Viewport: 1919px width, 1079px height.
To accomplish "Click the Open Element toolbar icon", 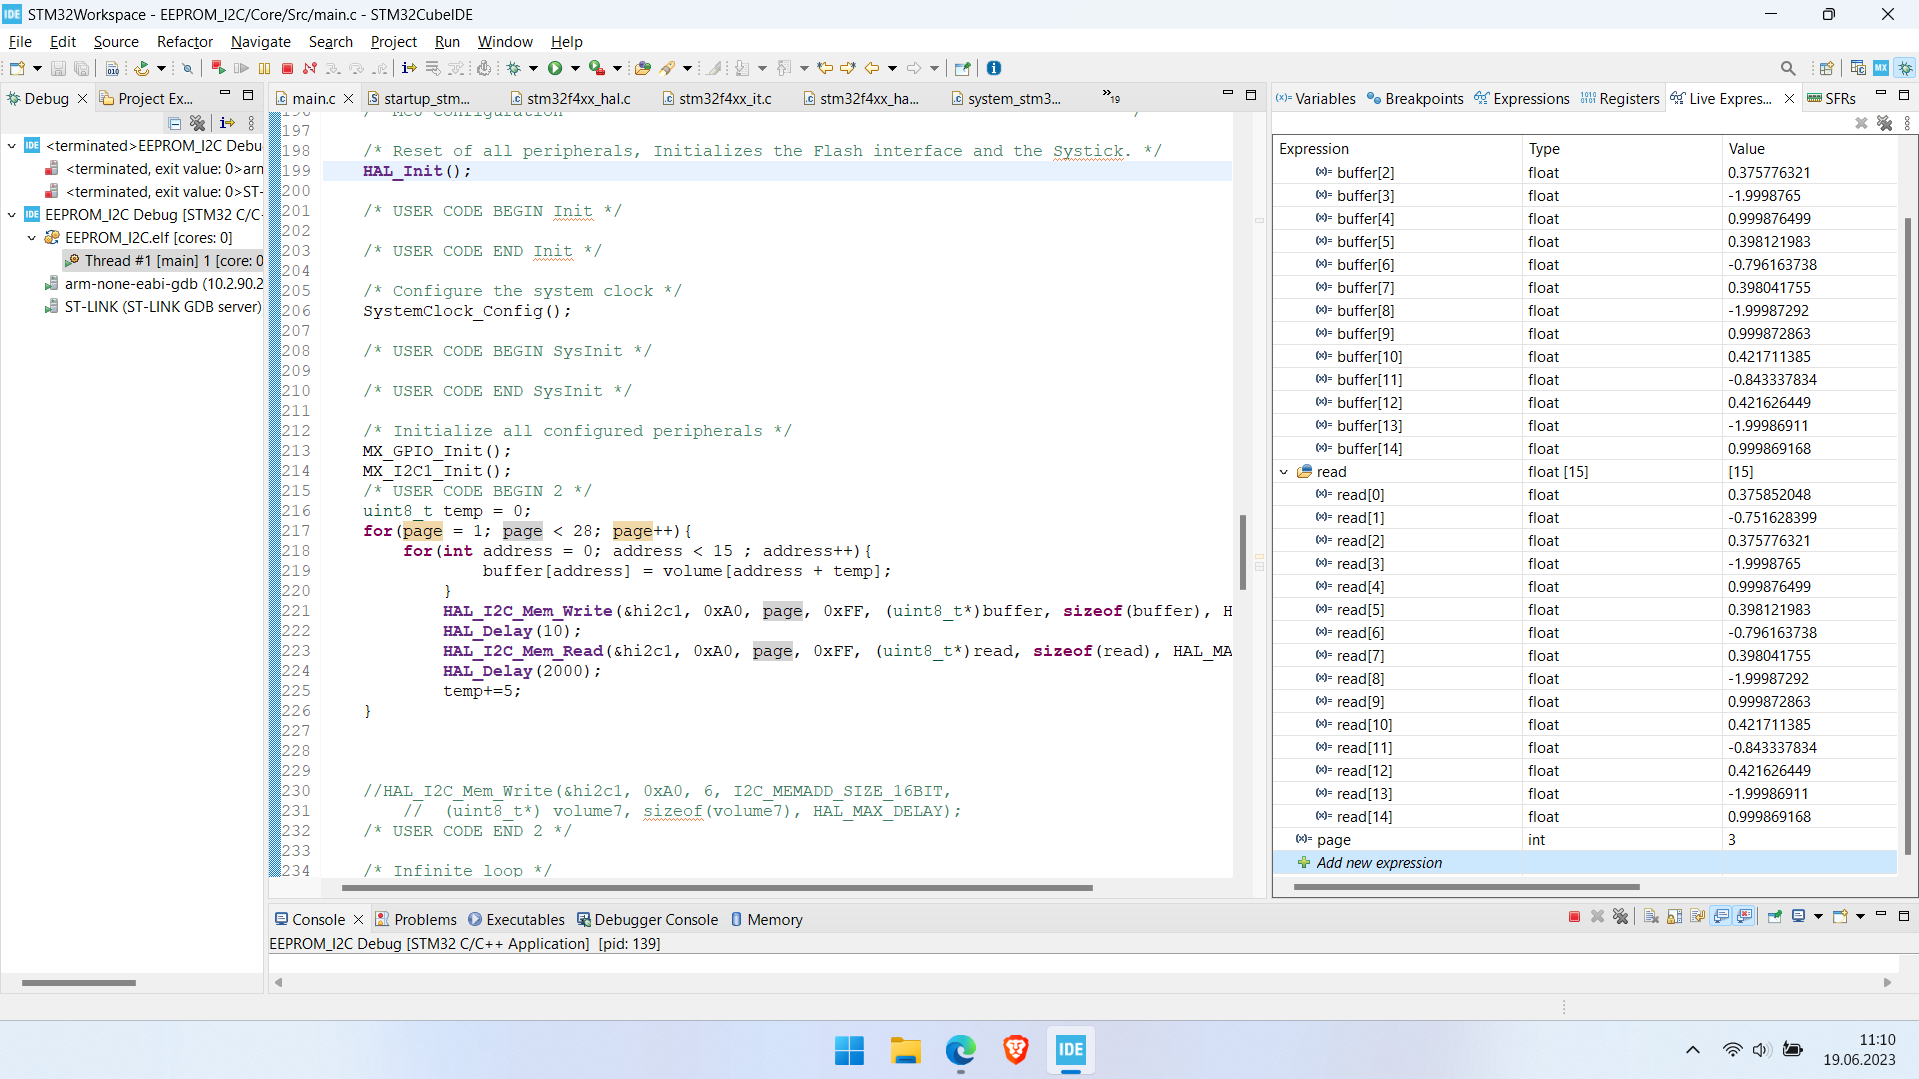I will click(643, 68).
